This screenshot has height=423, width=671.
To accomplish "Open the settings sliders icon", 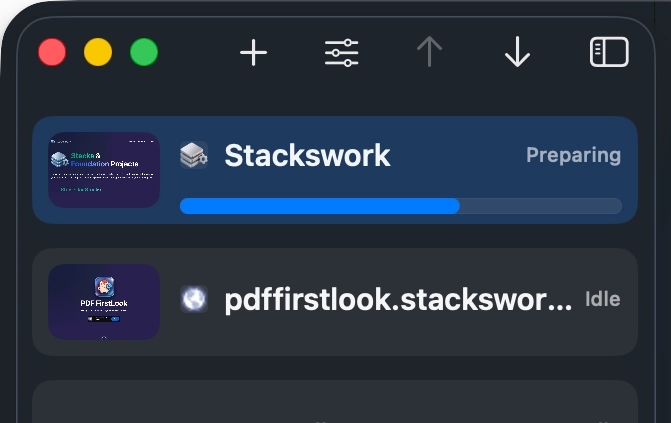I will coord(341,53).
